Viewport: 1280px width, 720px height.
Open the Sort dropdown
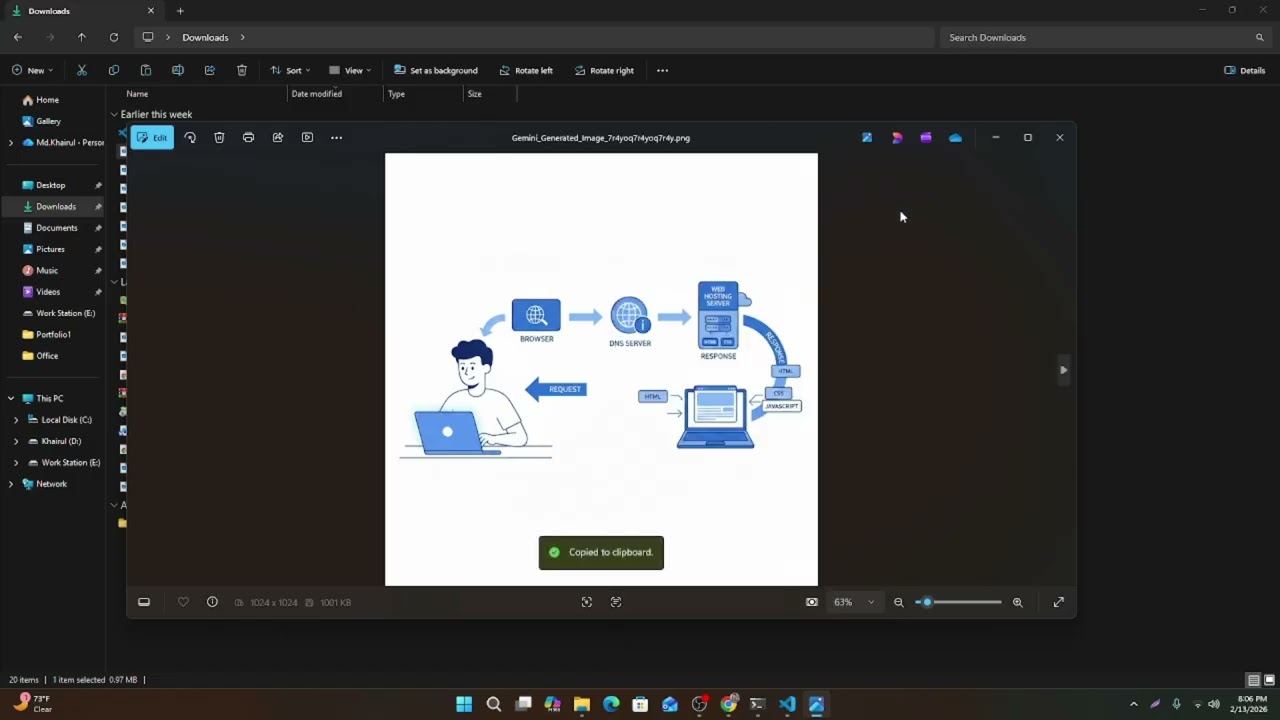coord(290,70)
